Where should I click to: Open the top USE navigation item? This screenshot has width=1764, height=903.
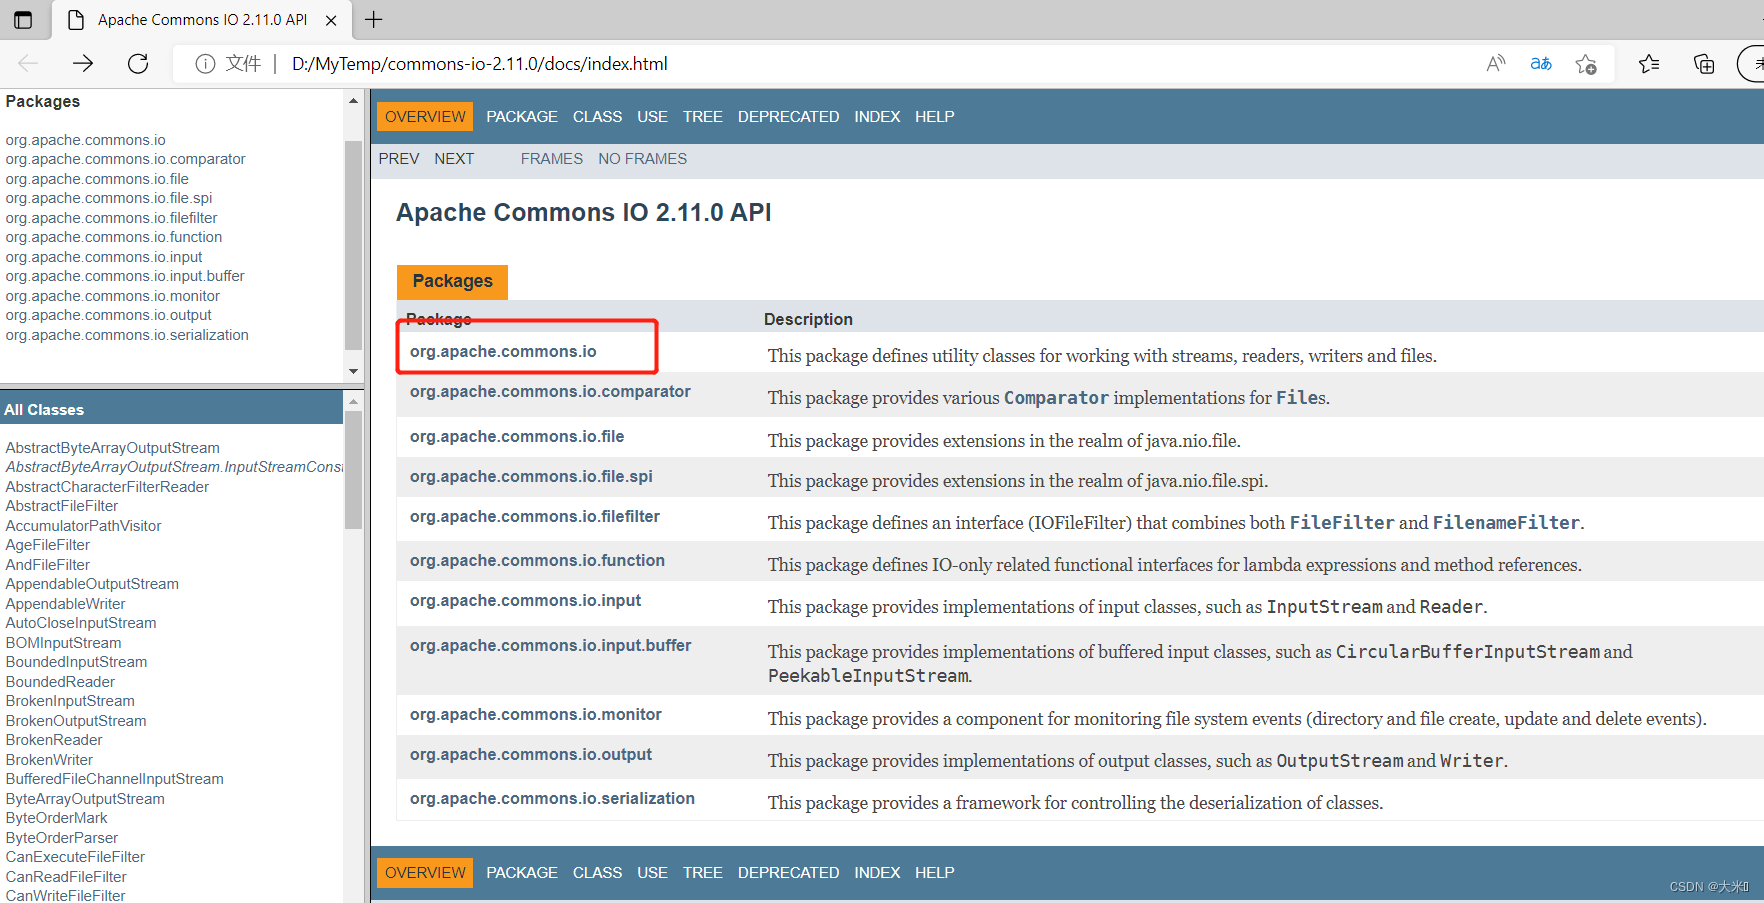click(652, 117)
